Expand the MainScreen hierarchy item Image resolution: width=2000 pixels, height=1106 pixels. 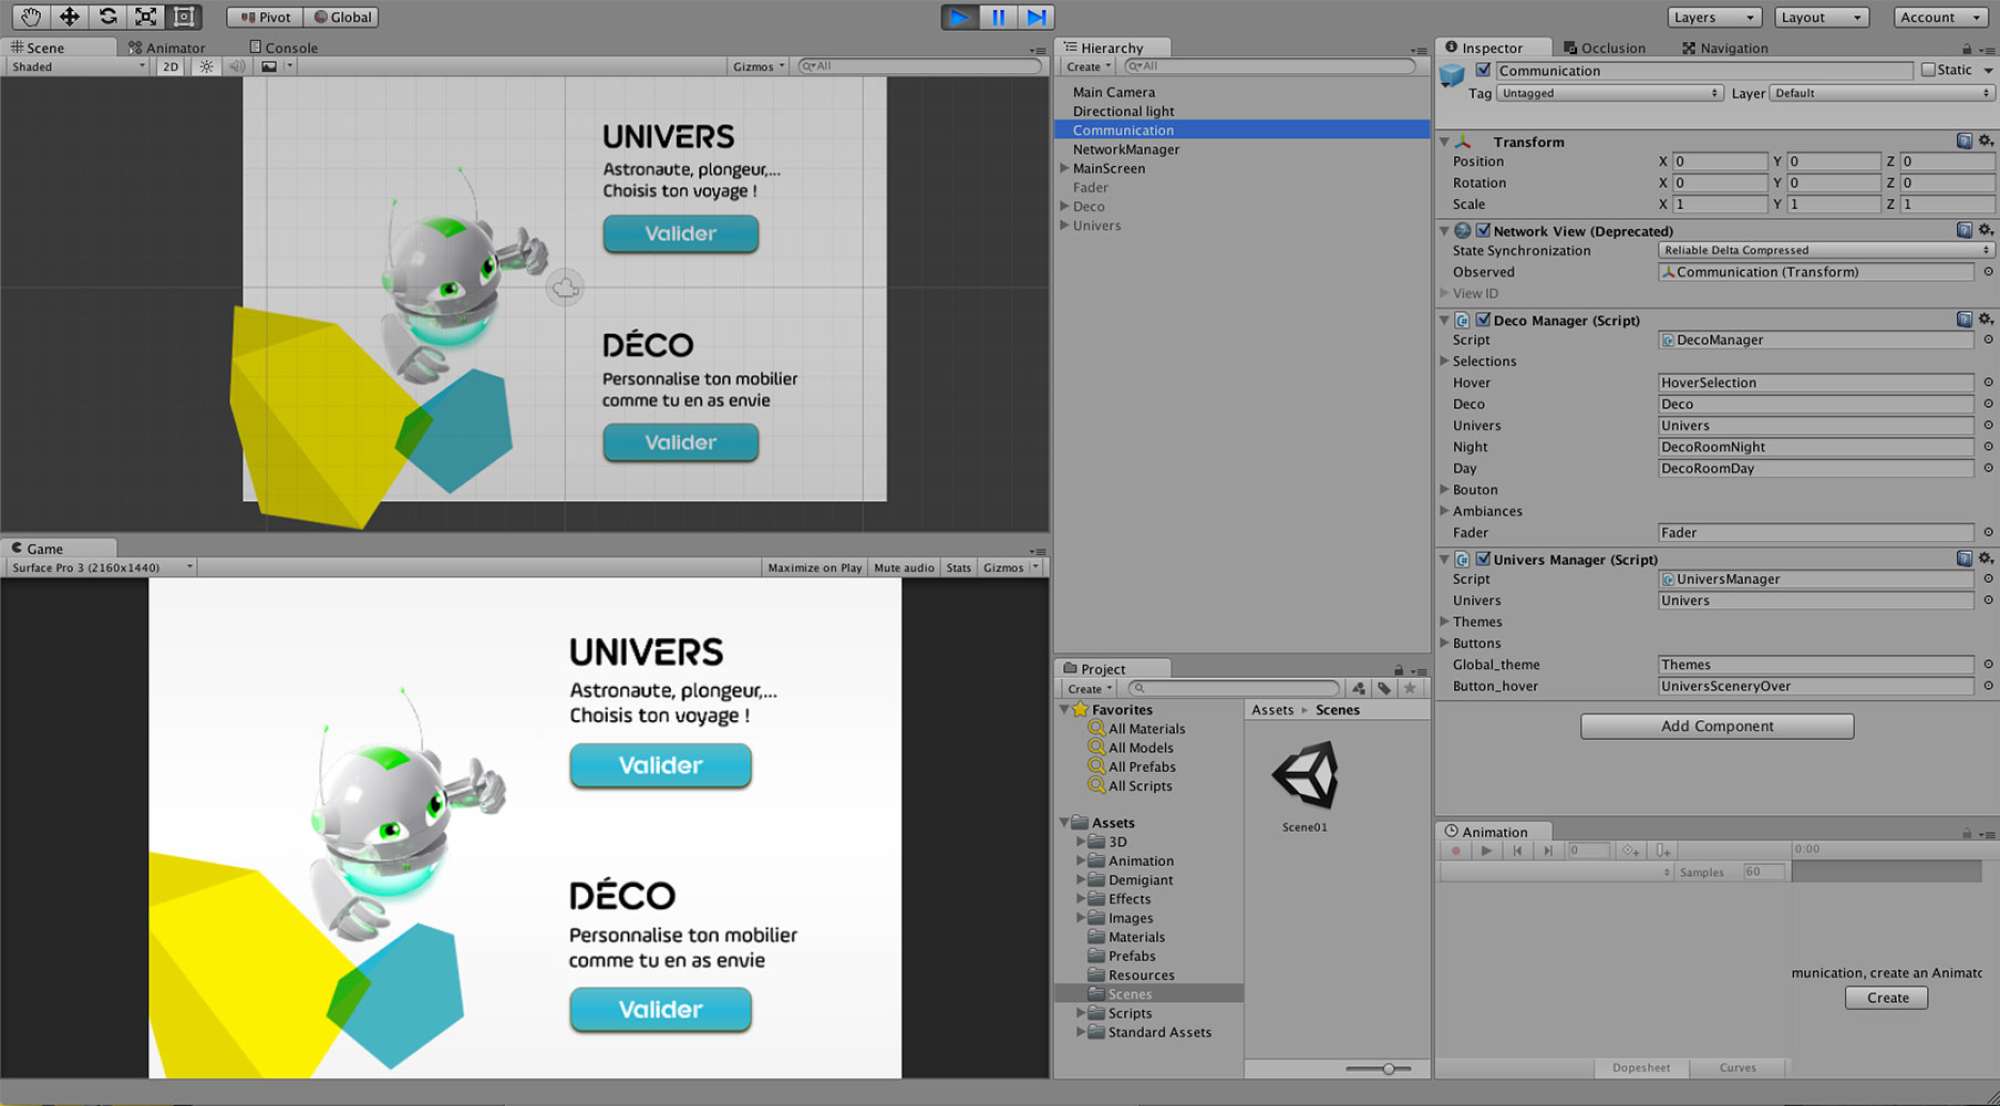click(x=1065, y=168)
